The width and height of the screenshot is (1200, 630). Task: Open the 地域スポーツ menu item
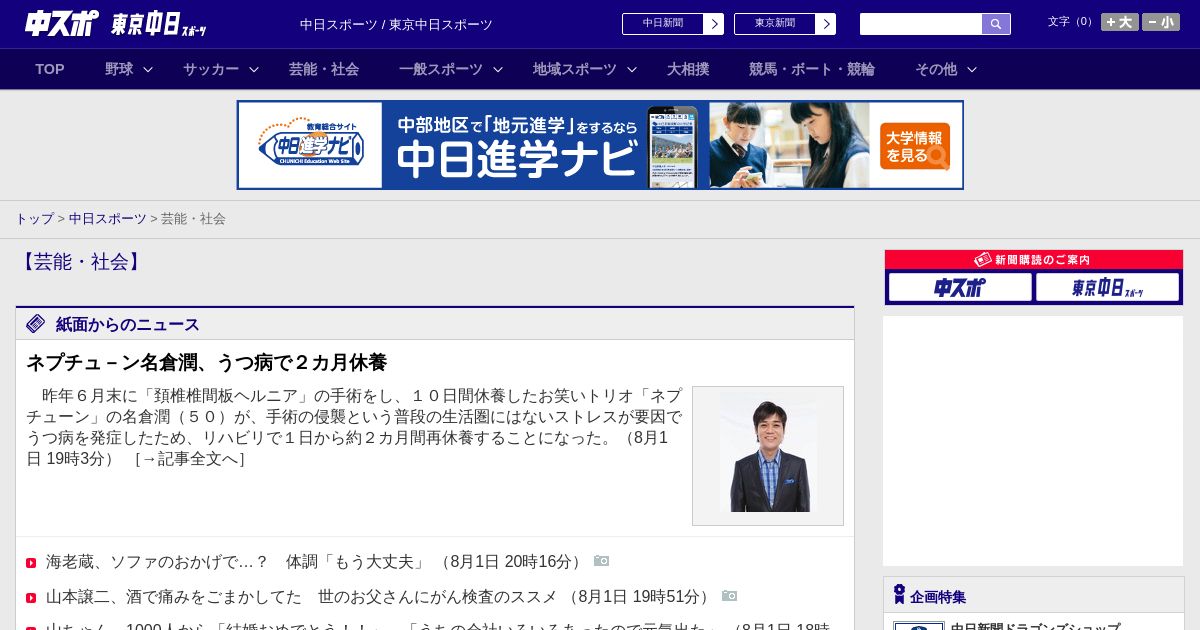tap(575, 69)
